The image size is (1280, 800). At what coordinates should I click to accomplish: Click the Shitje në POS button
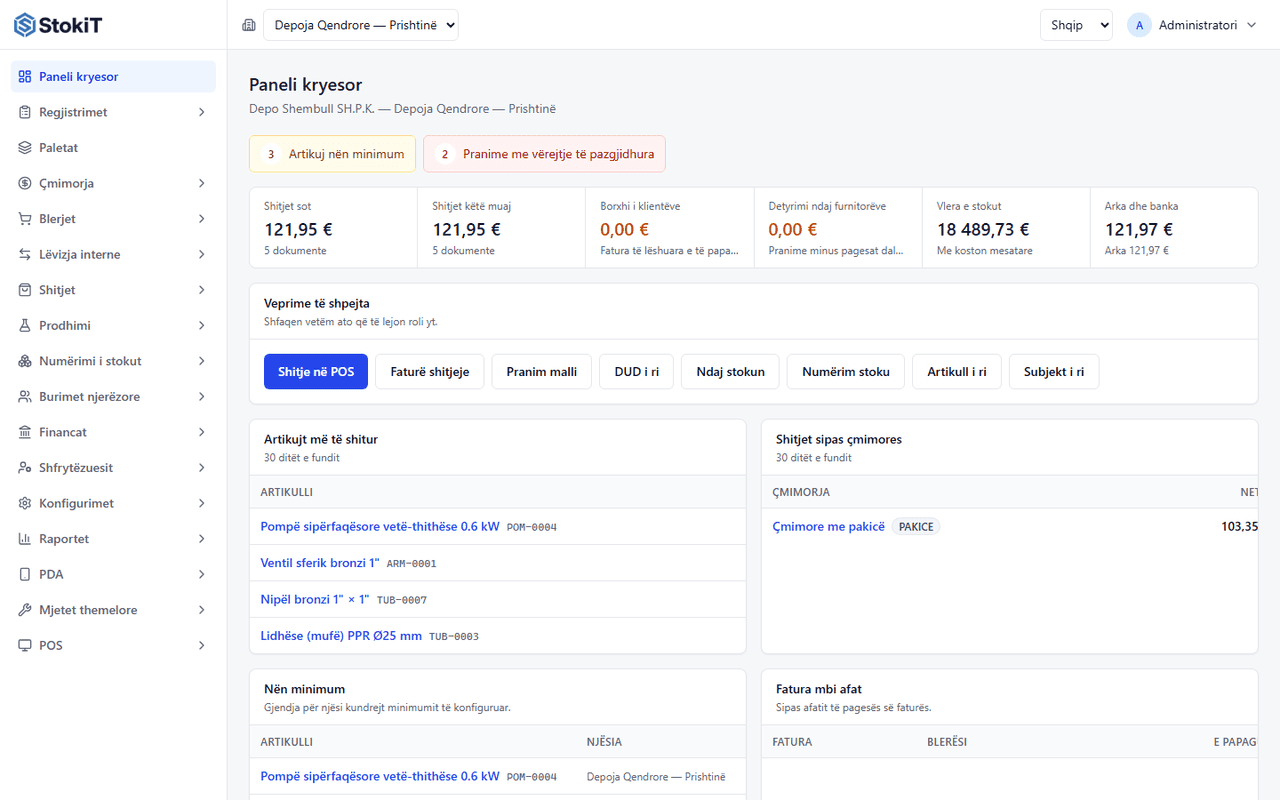(x=316, y=371)
